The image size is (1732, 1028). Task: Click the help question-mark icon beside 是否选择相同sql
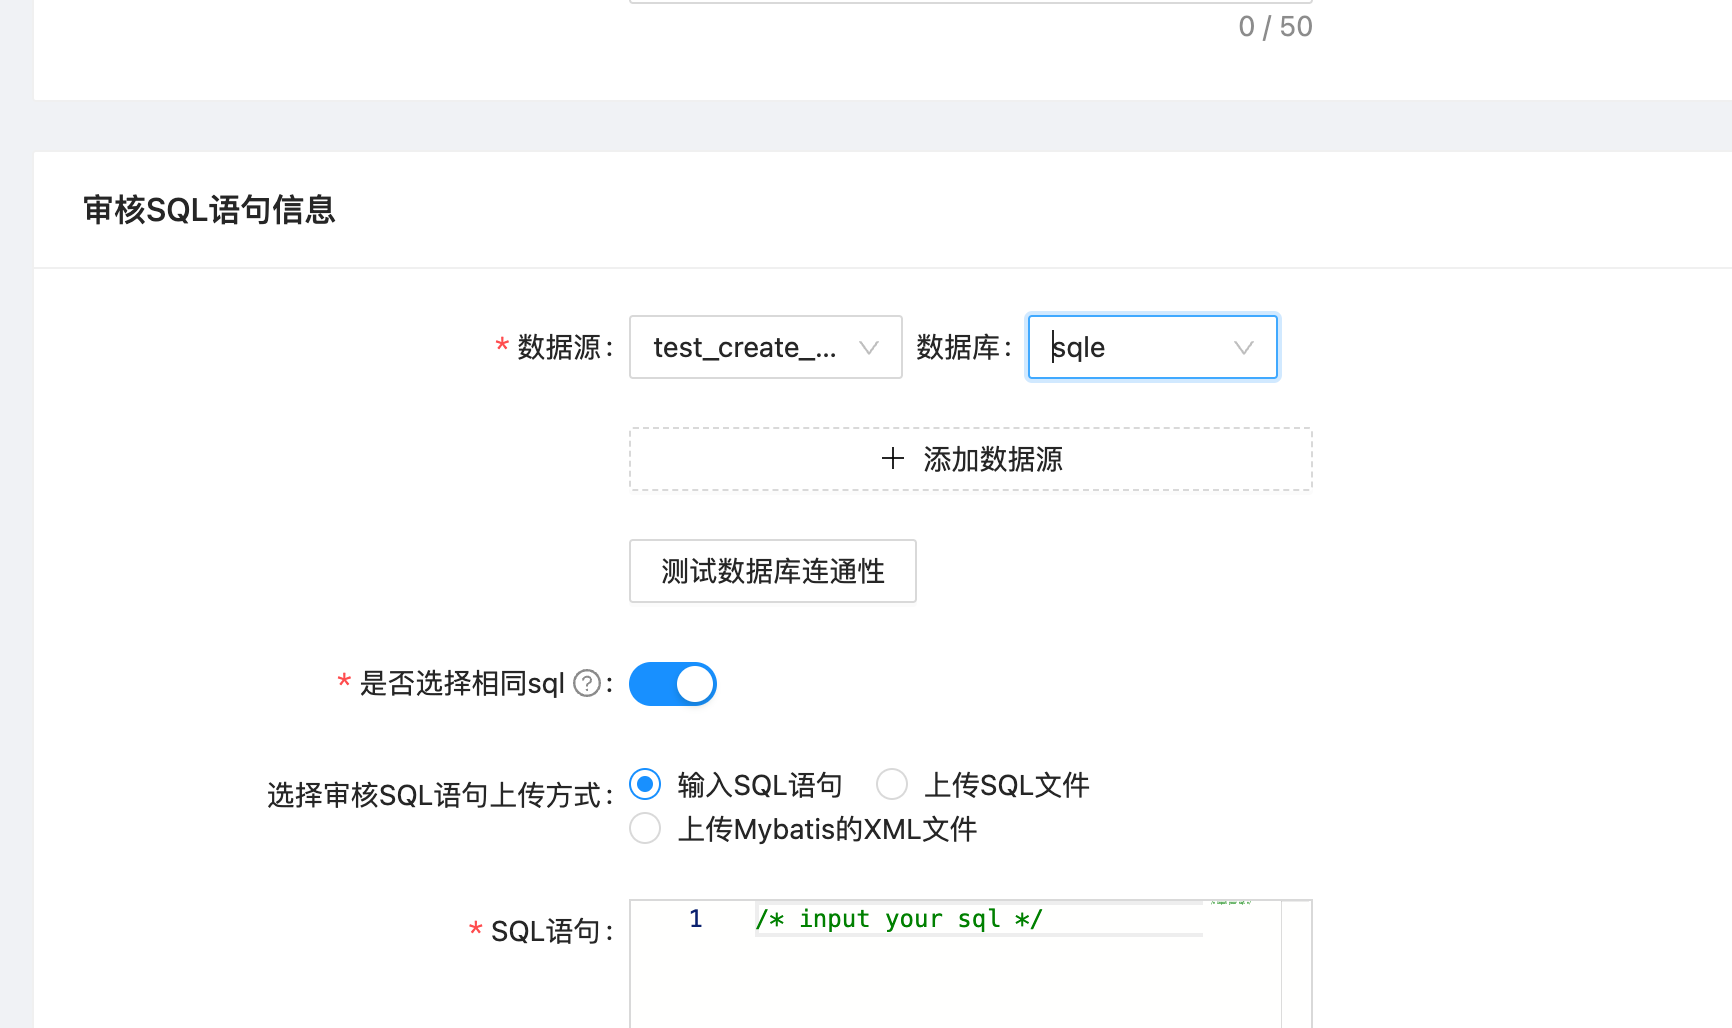click(587, 683)
